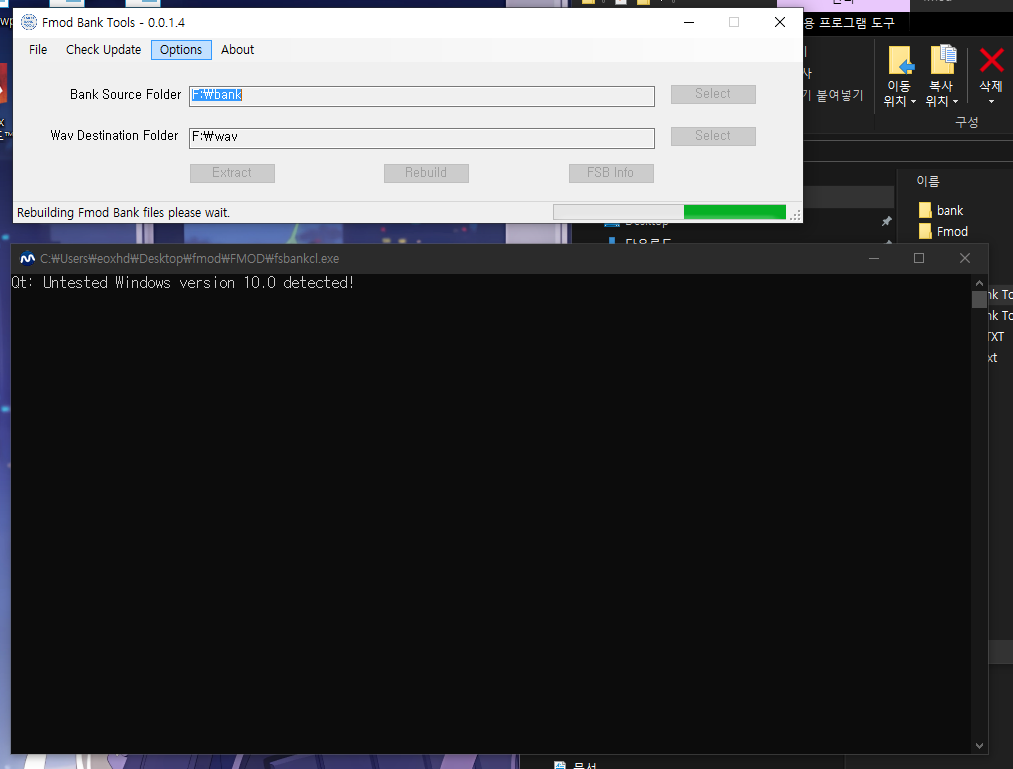
Task: Expand the Delete dropdown arrow in Explorer
Action: pos(991,101)
